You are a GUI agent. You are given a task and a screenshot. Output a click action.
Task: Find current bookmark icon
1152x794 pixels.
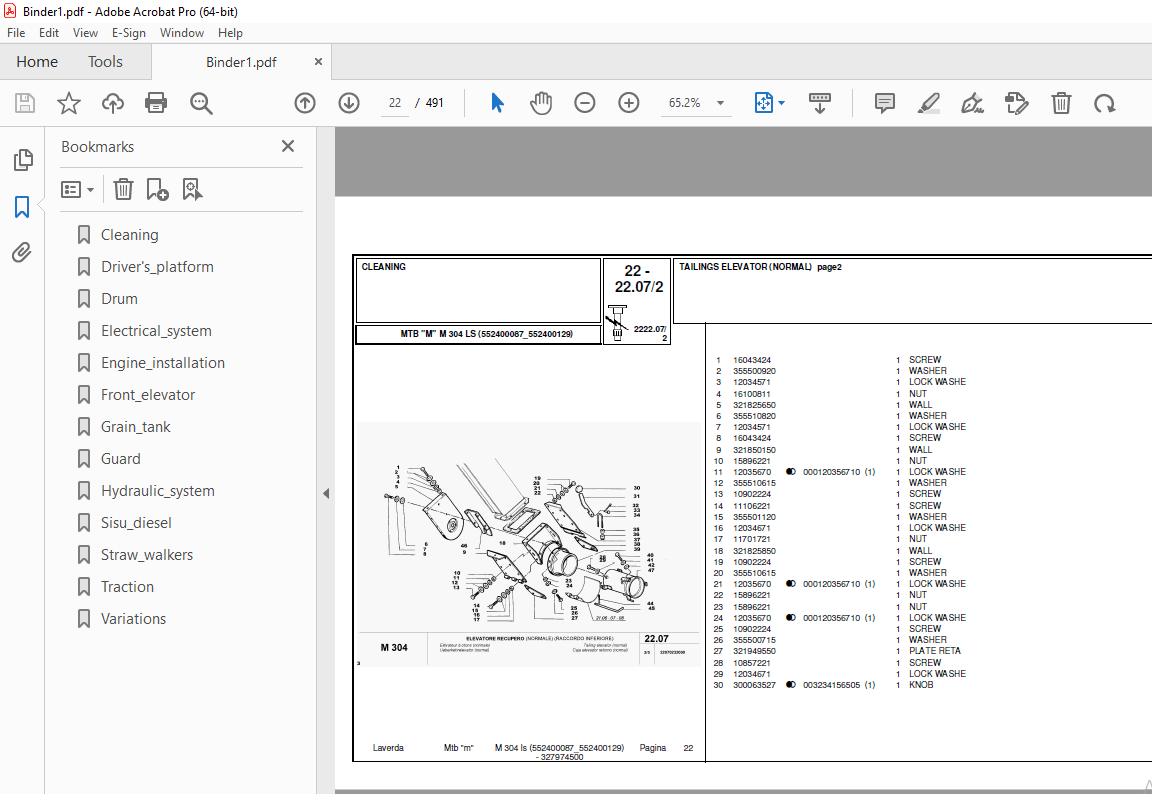point(192,190)
